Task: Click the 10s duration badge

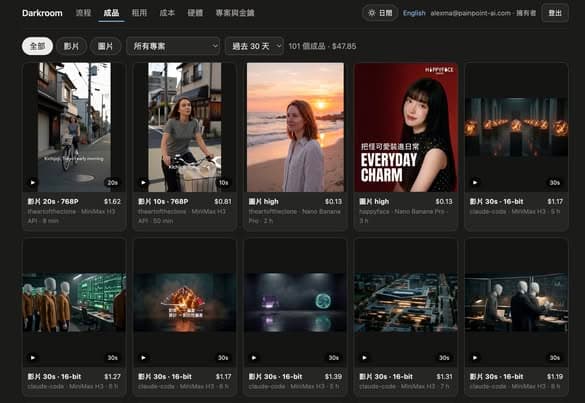Action: [x=223, y=182]
